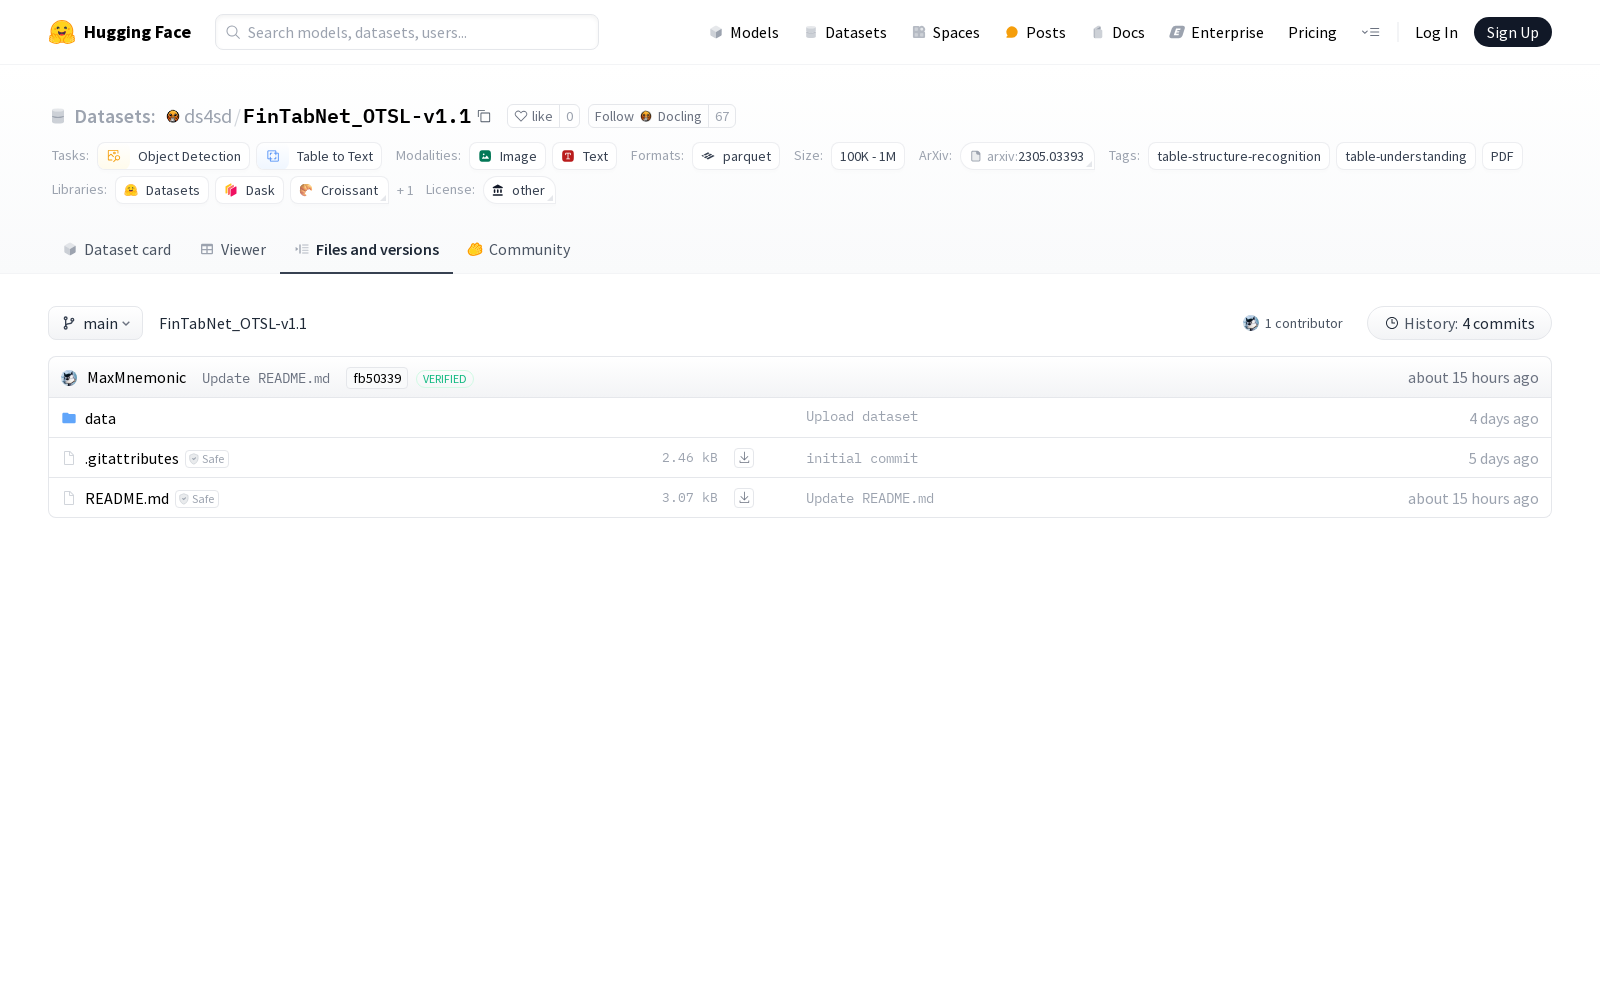
Task: Click the parquet format icon
Action: (x=708, y=156)
